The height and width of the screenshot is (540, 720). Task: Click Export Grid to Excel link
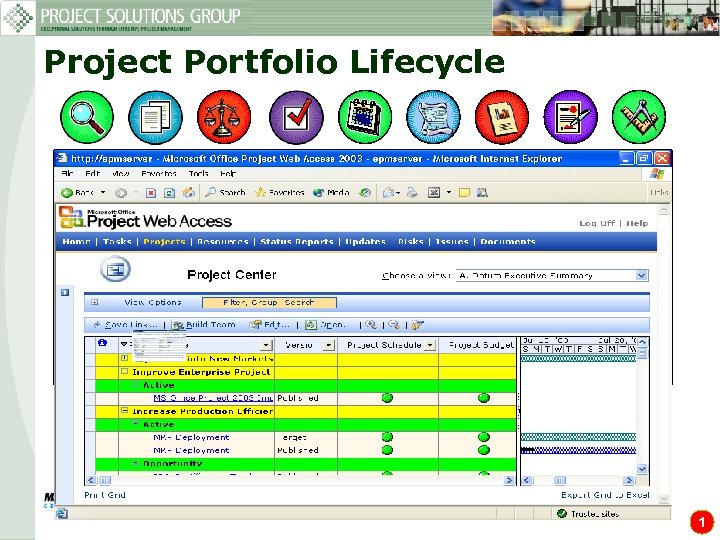(605, 495)
